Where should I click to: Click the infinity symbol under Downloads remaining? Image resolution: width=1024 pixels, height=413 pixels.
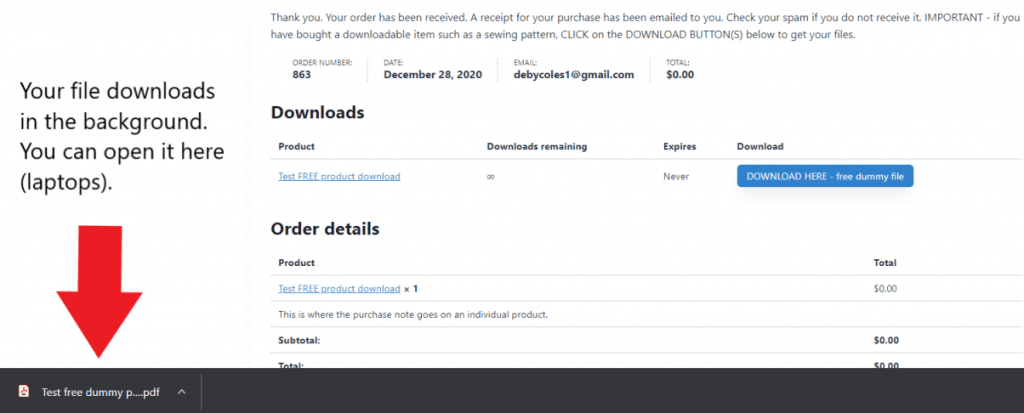point(490,176)
